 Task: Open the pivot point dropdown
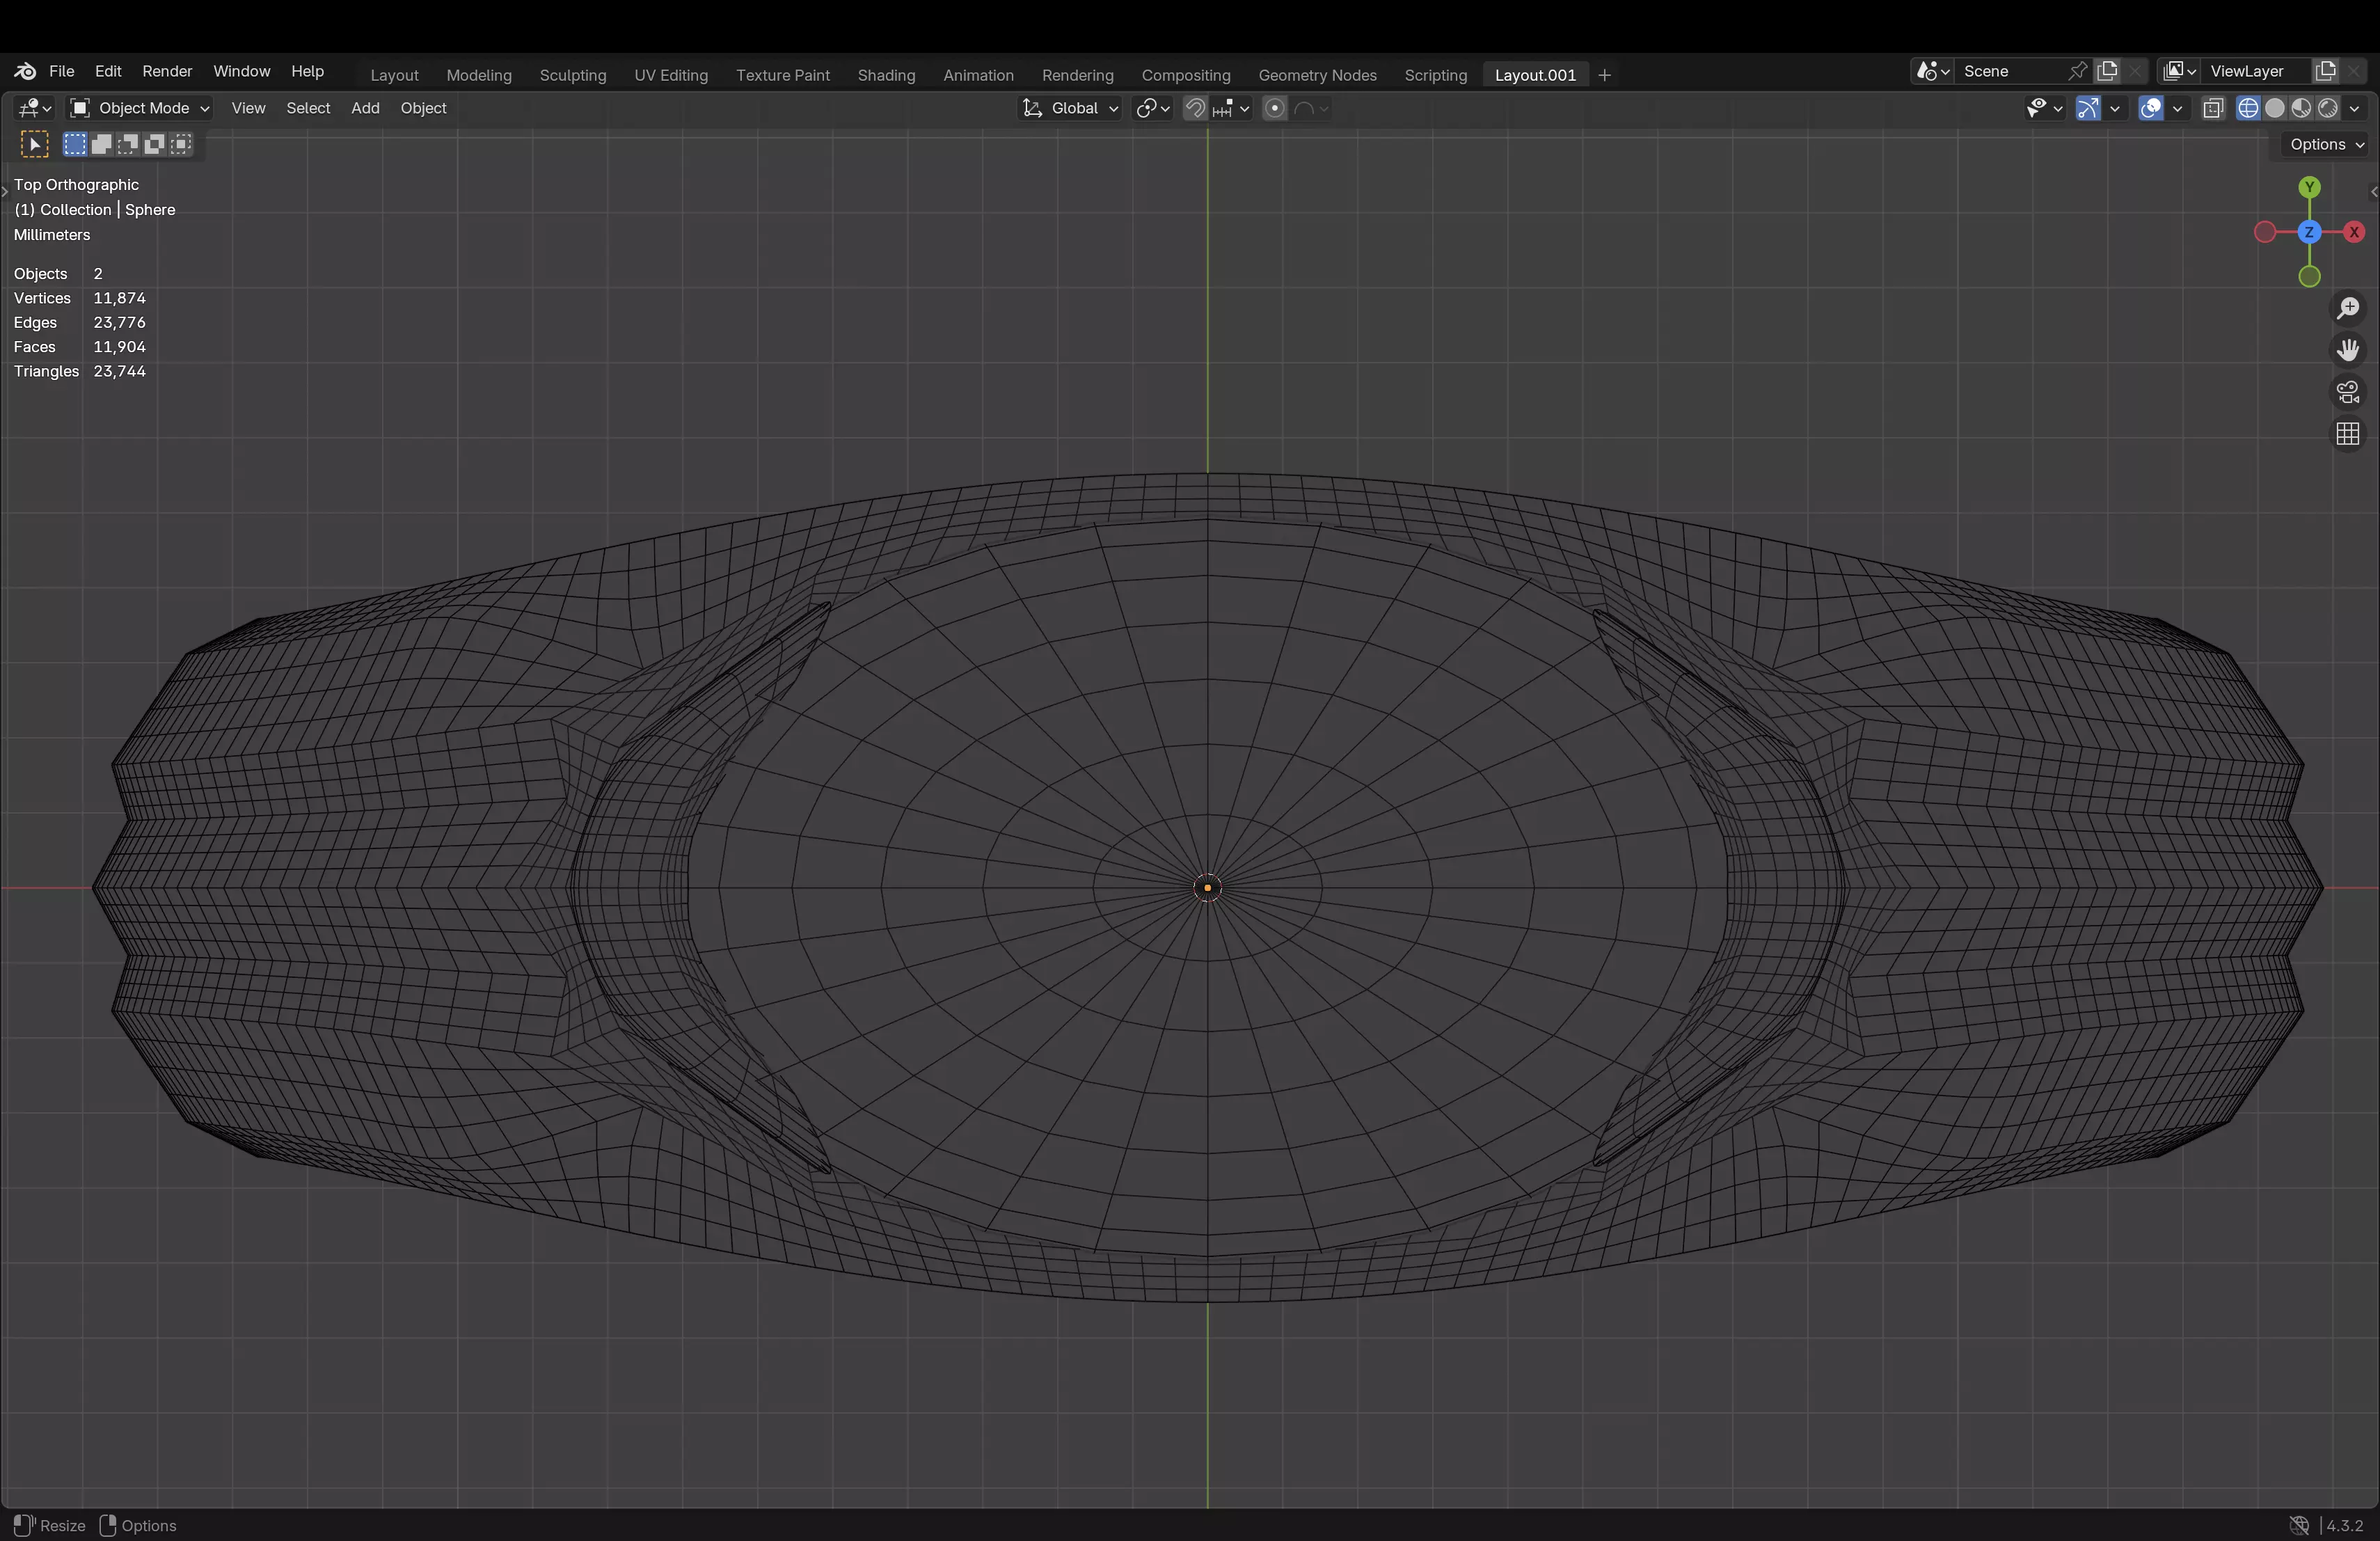pyautogui.click(x=1153, y=108)
